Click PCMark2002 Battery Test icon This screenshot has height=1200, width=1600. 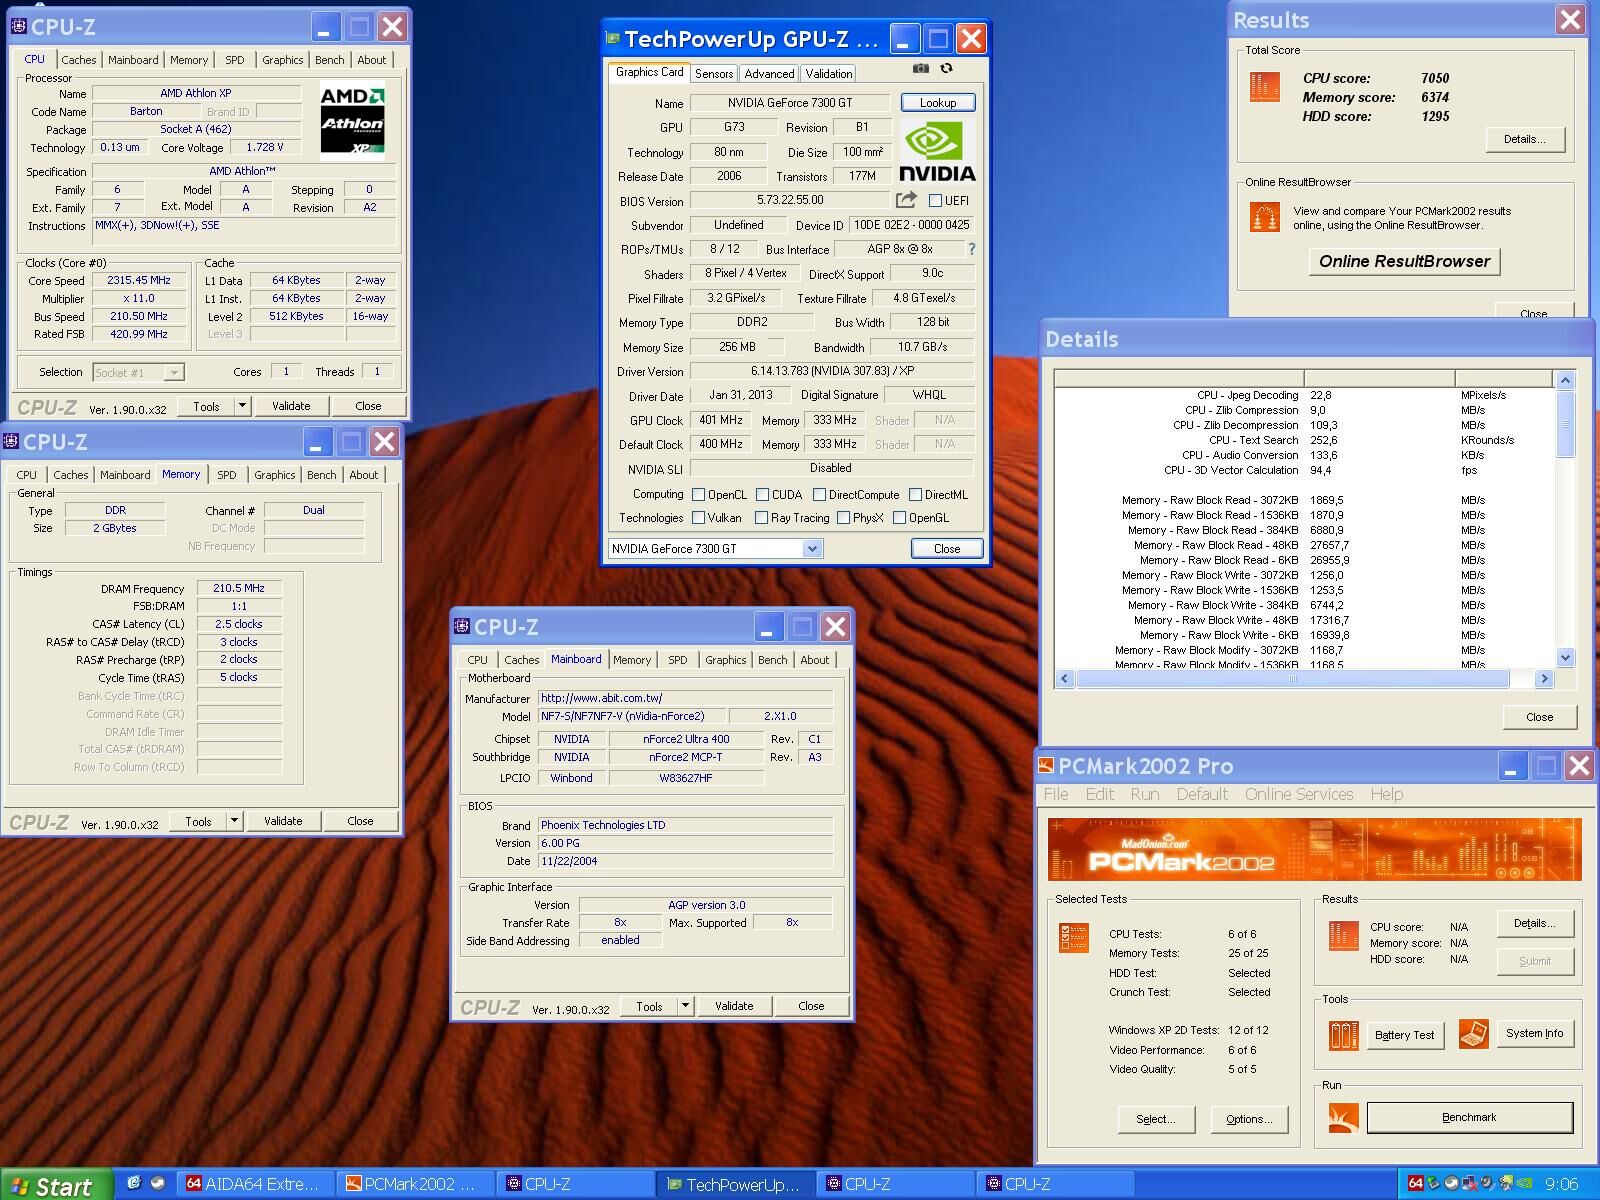(x=1343, y=1035)
